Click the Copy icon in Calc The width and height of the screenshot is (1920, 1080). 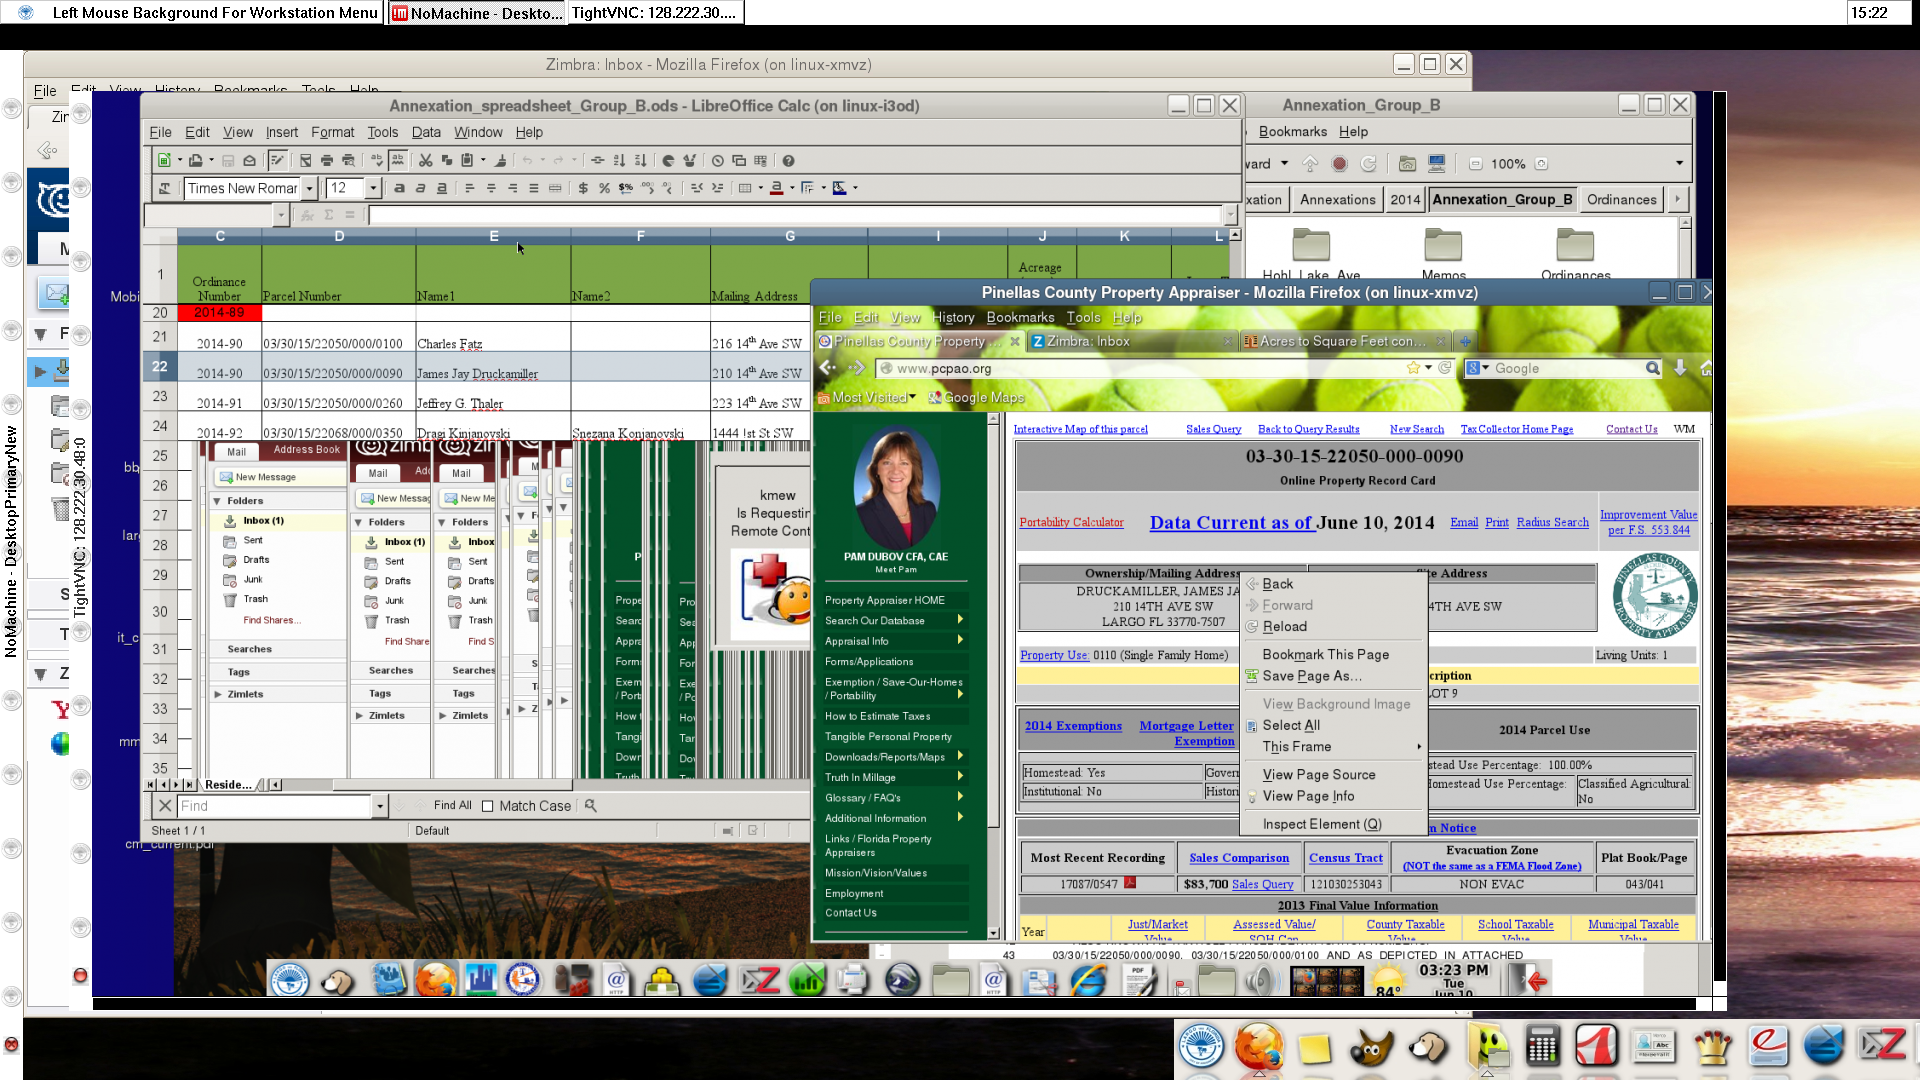[447, 160]
